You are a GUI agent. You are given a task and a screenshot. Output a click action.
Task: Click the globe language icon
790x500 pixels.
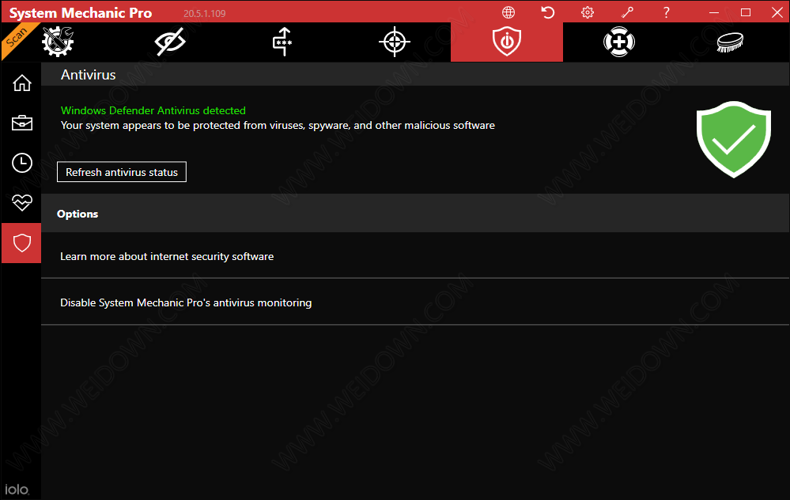tap(509, 13)
